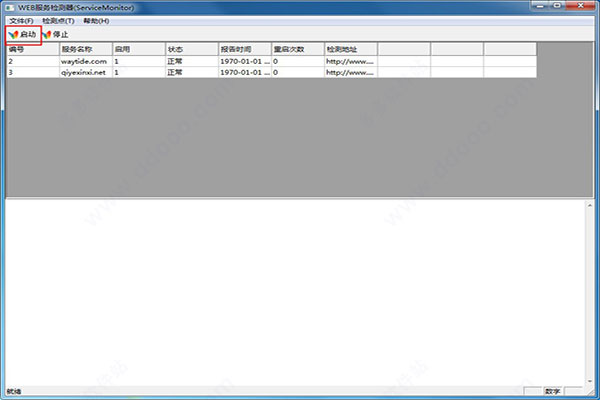Click the 正常 status of waytide.com
Screen dimensions: 600x400
coord(177,61)
